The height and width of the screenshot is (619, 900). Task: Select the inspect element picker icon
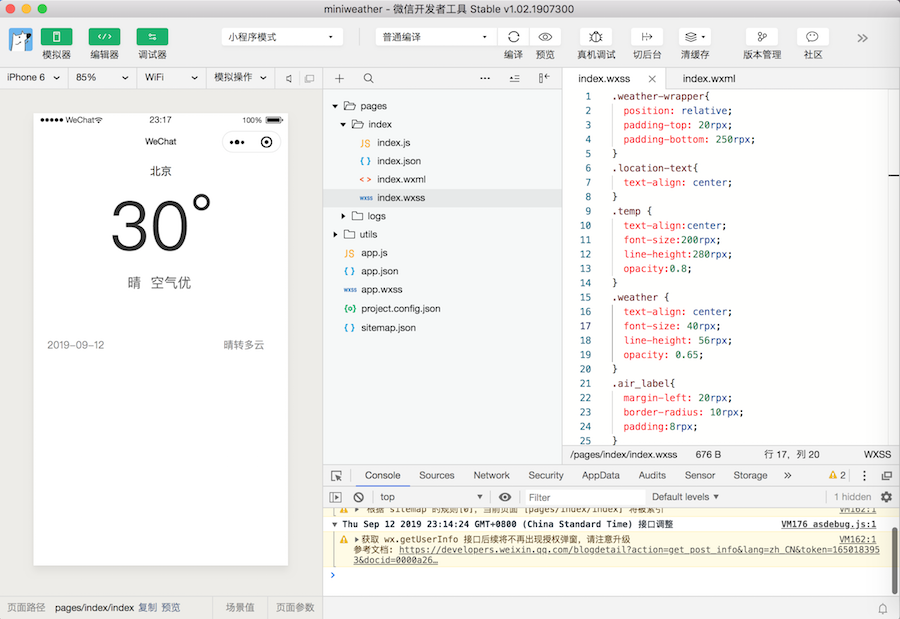pyautogui.click(x=337, y=476)
